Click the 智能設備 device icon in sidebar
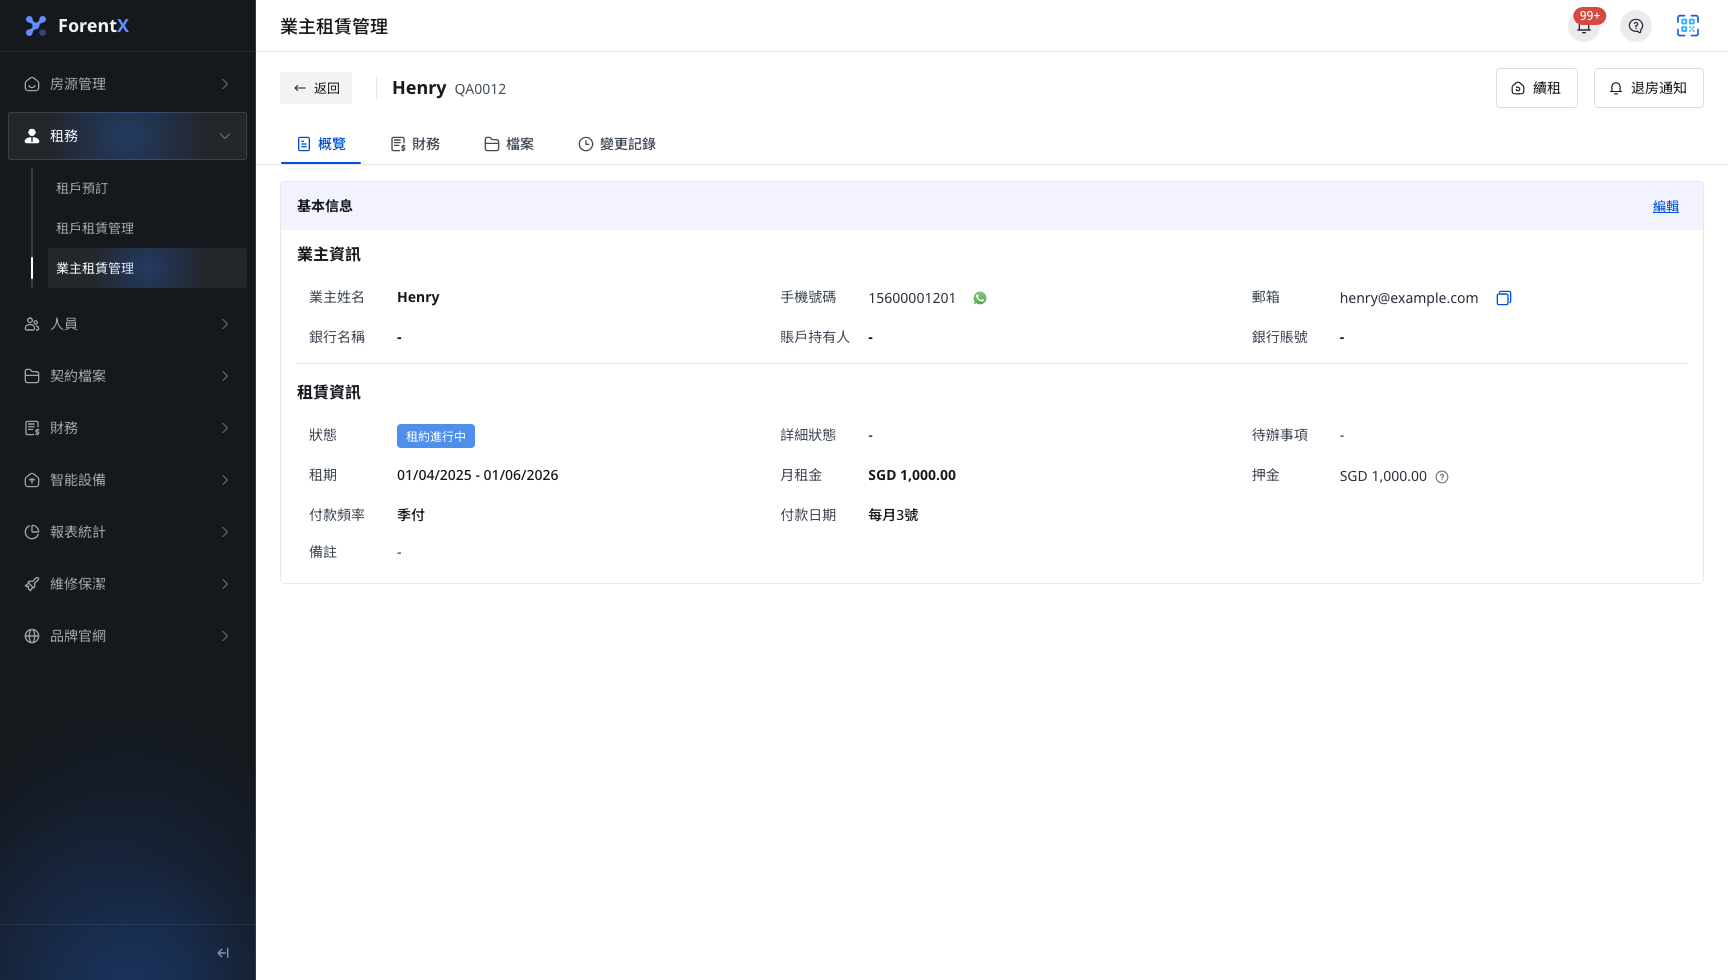This screenshot has width=1728, height=980. point(32,480)
